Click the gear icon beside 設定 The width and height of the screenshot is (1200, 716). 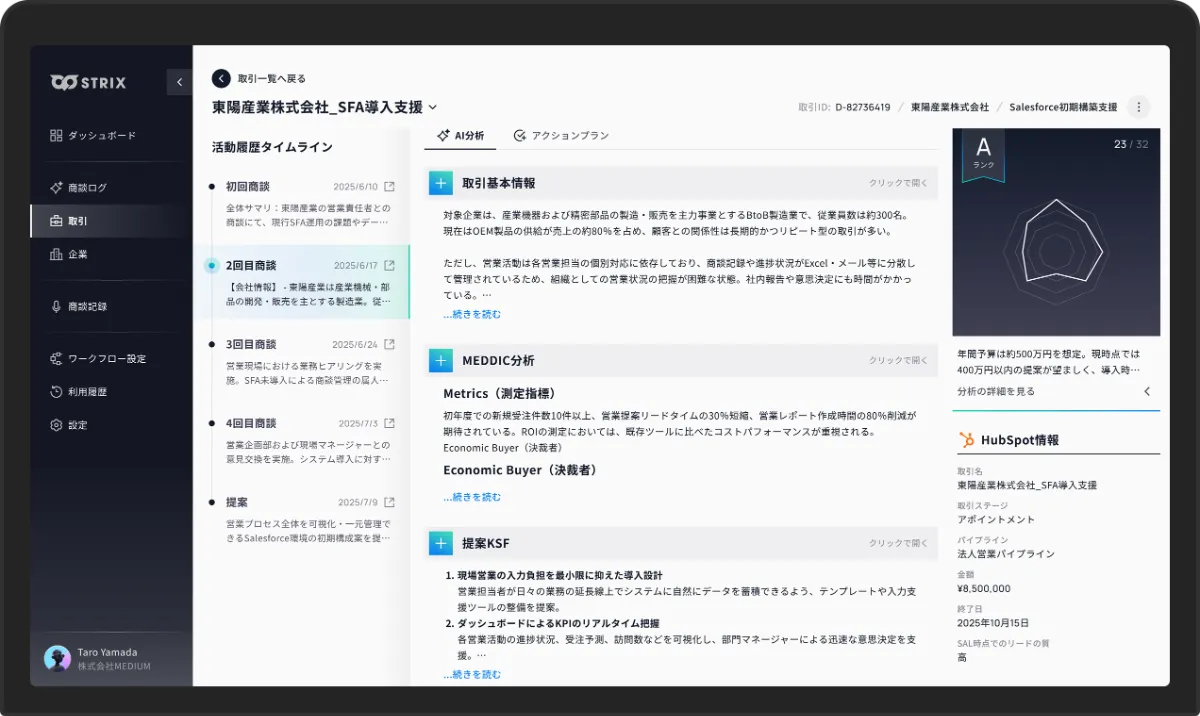[x=56, y=425]
